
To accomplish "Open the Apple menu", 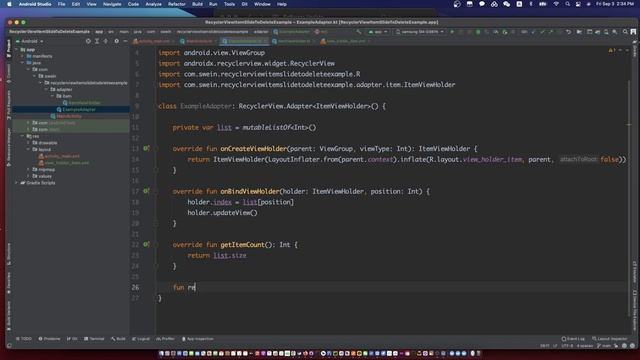I will [x=9, y=4].
